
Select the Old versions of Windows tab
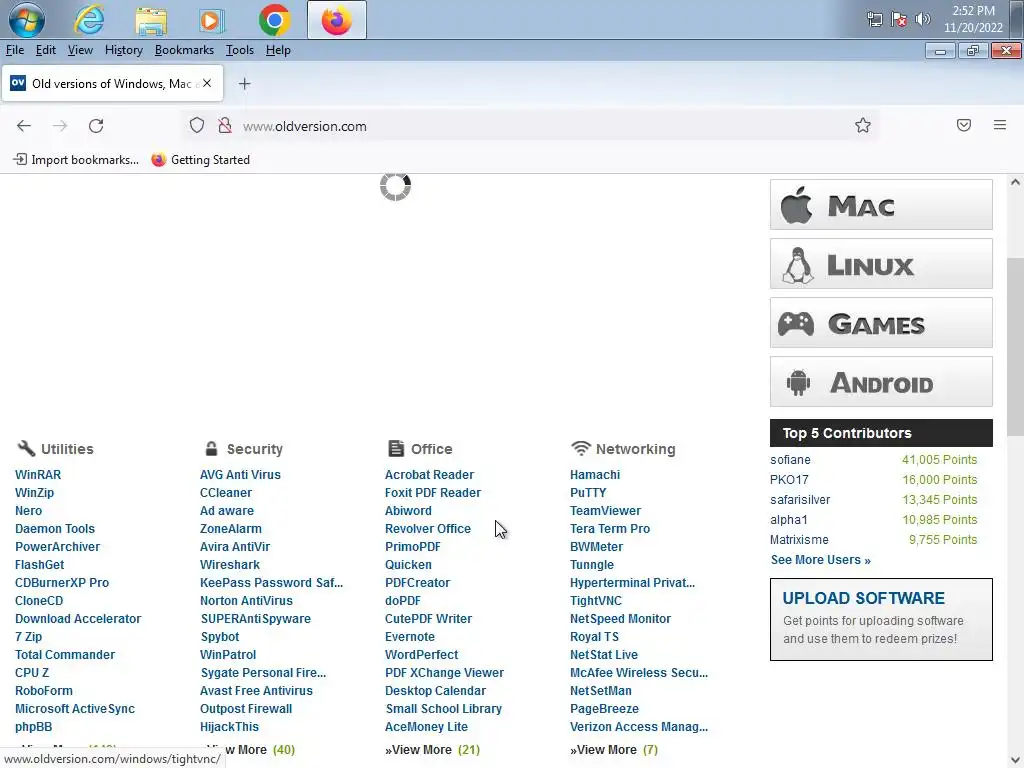(x=112, y=84)
